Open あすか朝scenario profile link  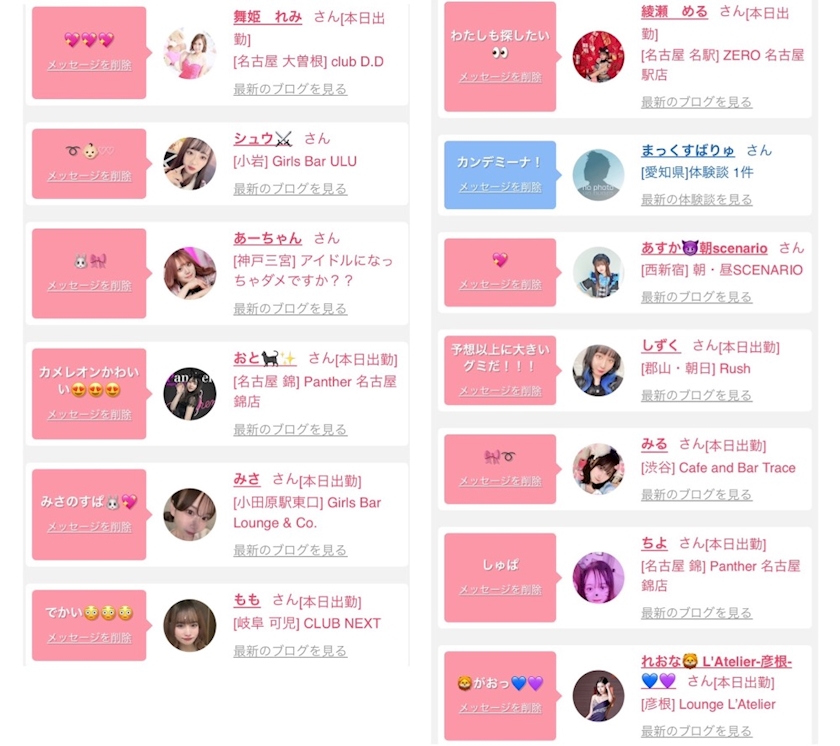click(704, 248)
